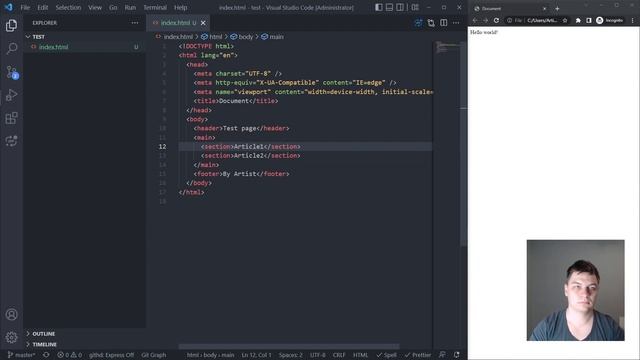The height and width of the screenshot is (360, 640).
Task: Open Customize Layout icon
Action: coord(415,7)
